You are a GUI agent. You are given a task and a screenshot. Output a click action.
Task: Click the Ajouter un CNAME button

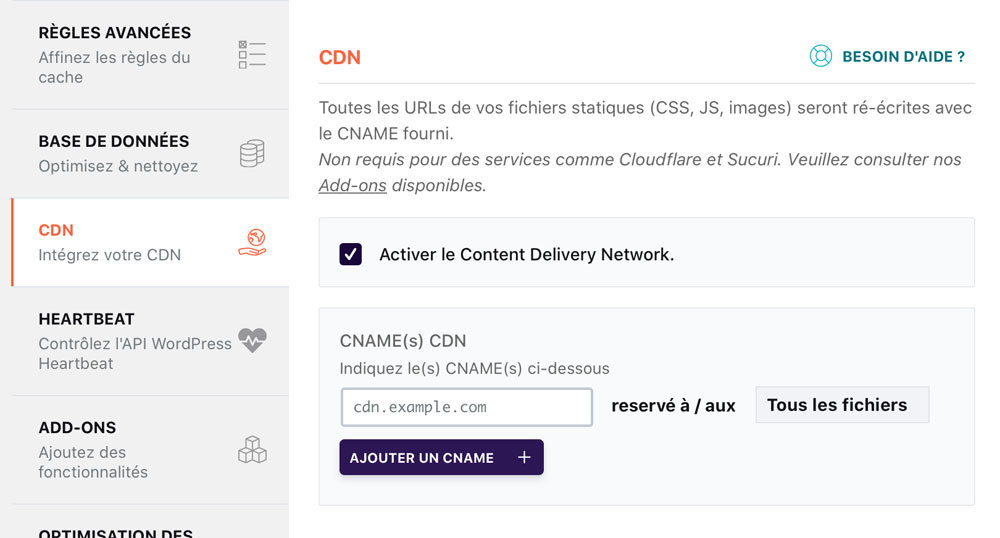(x=441, y=457)
